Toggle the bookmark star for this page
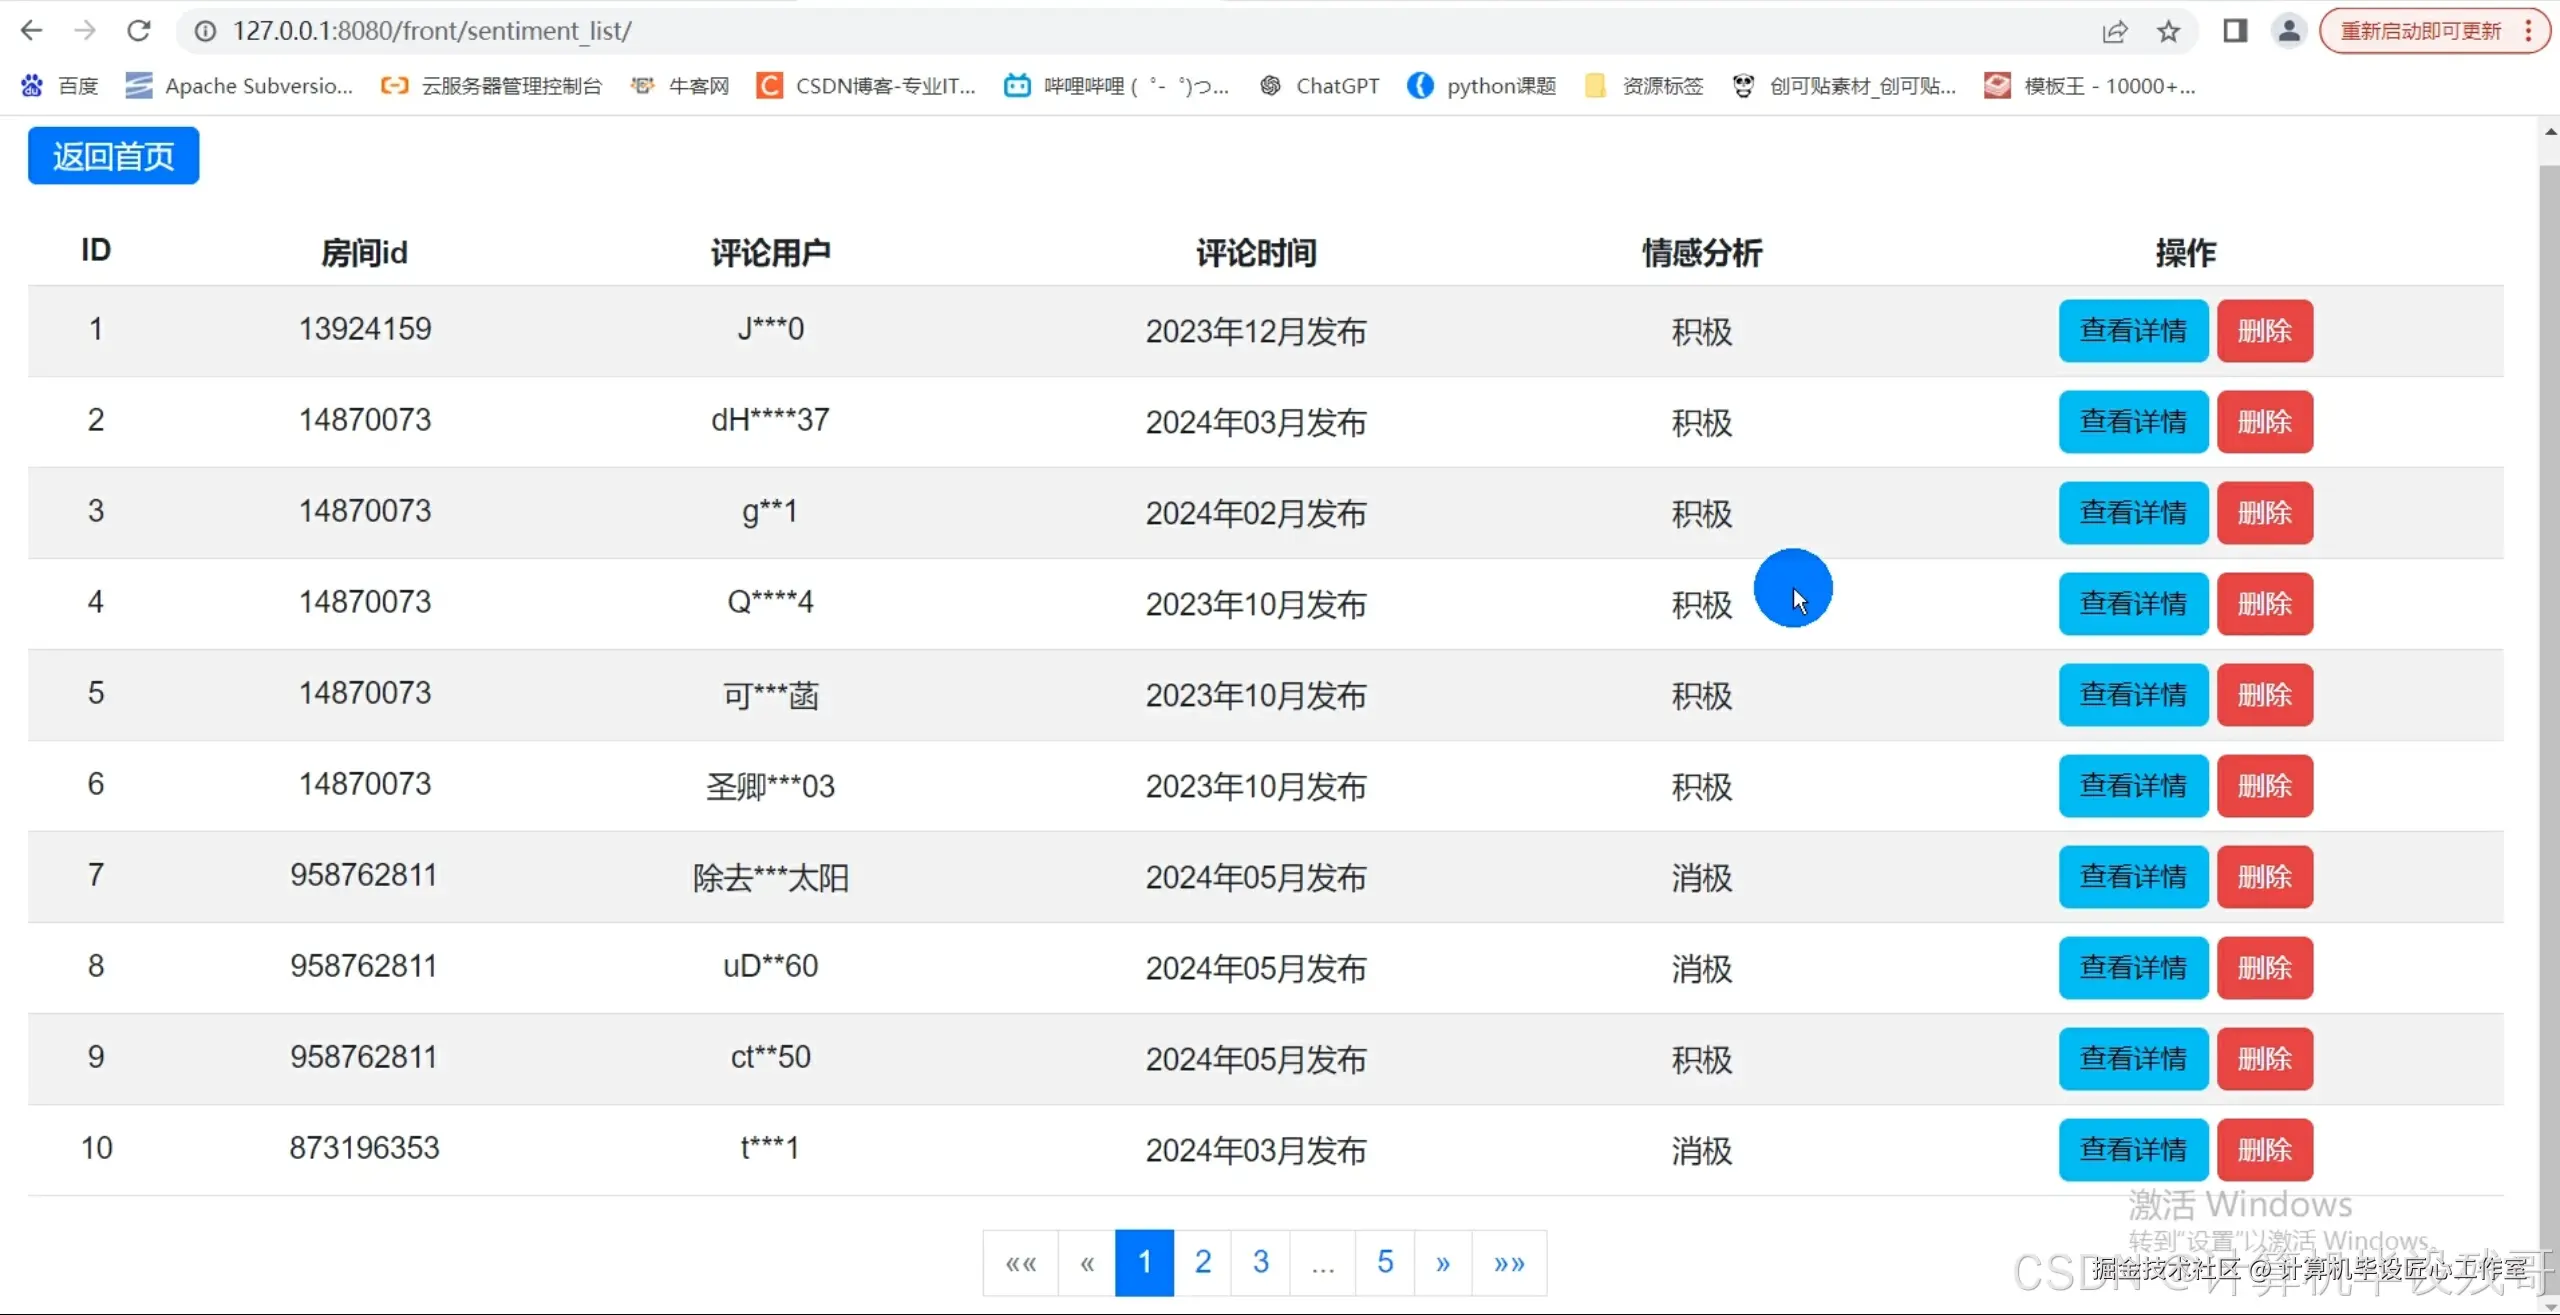Image resolution: width=2560 pixels, height=1315 pixels. (x=2169, y=31)
